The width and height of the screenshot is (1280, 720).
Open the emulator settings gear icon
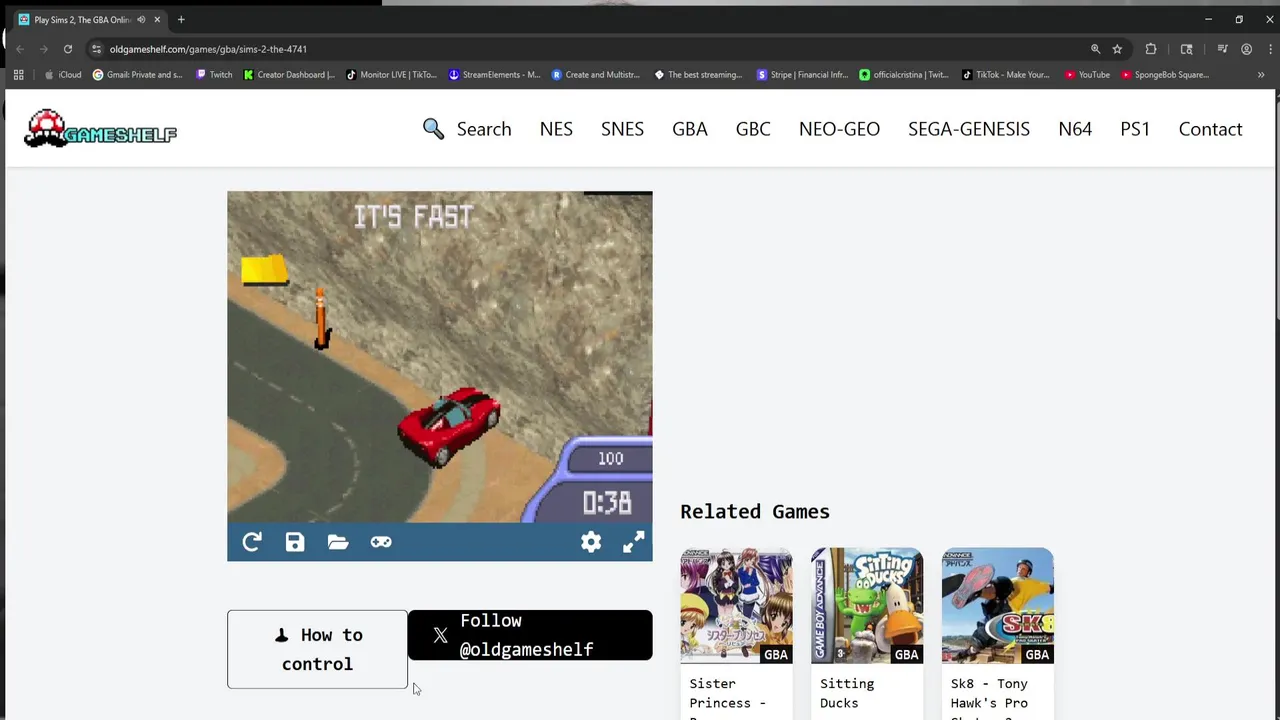[591, 542]
